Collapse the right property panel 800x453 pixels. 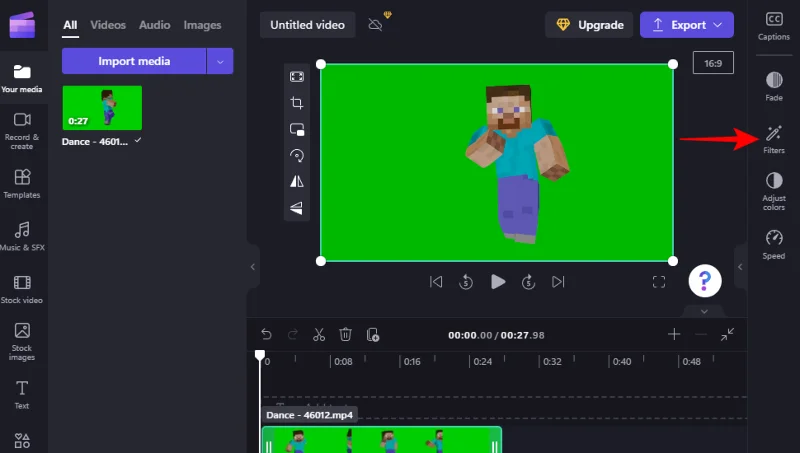[x=740, y=267]
